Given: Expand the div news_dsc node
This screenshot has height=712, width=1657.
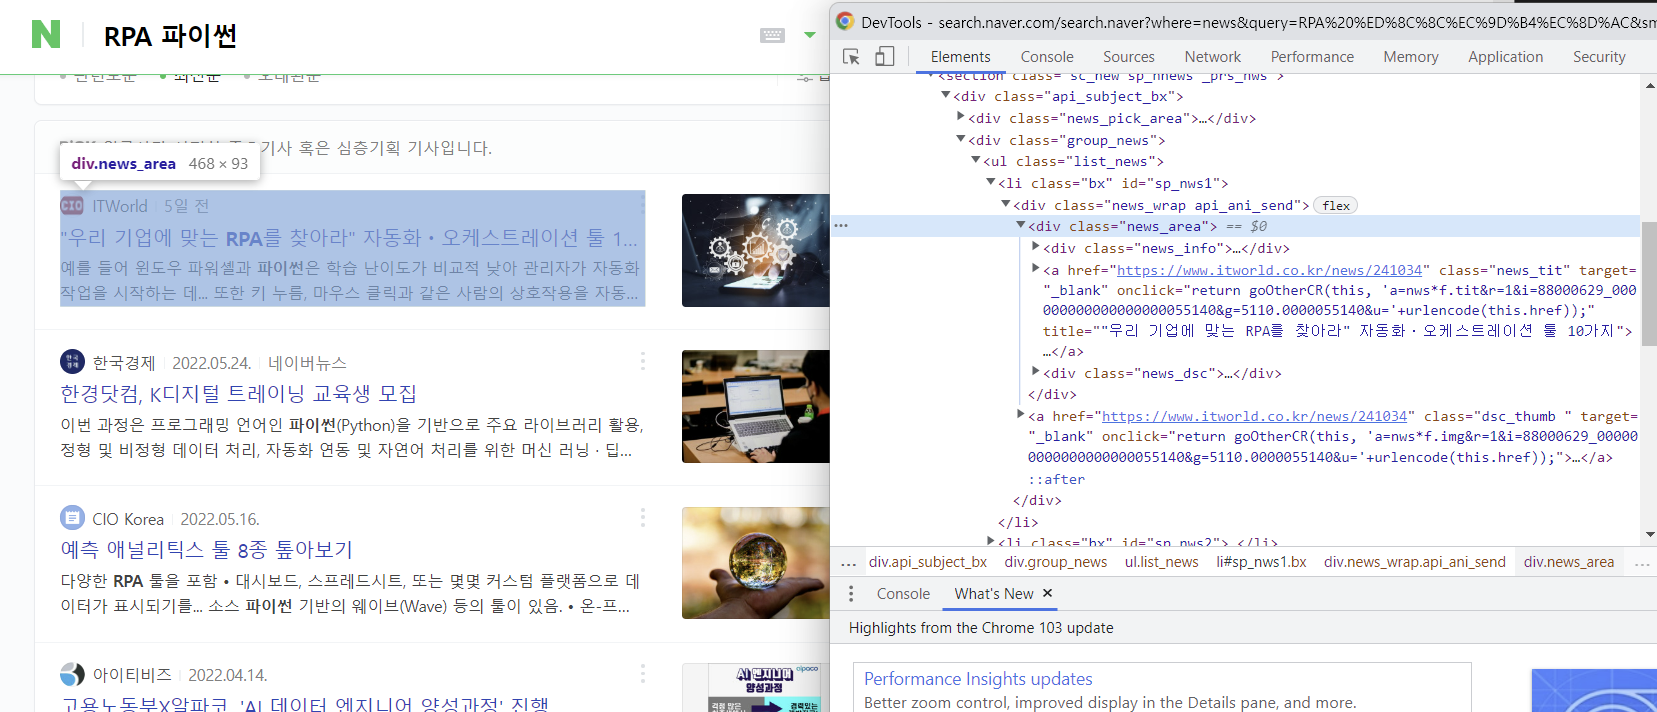Looking at the screenshot, I should pos(1035,371).
